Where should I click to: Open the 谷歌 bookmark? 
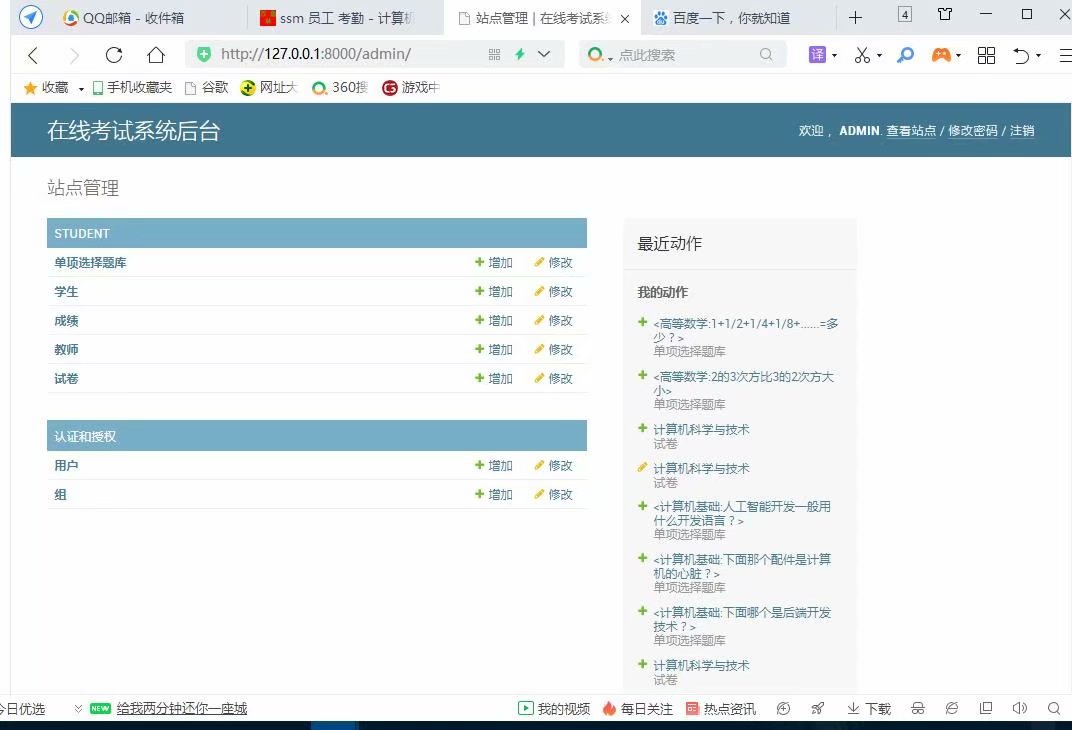(207, 87)
